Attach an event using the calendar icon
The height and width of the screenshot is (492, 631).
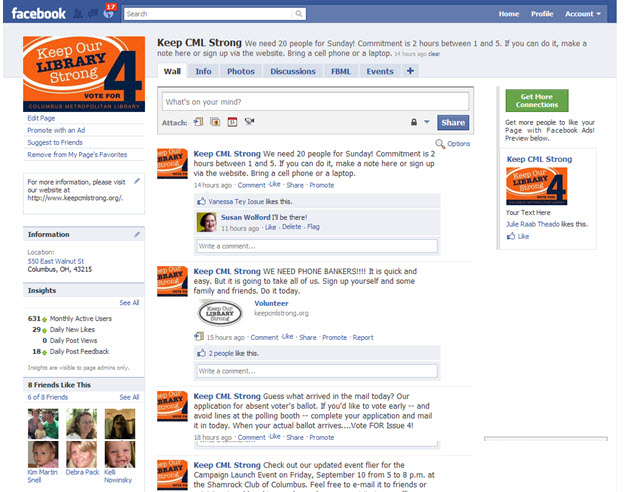pyautogui.click(x=232, y=122)
